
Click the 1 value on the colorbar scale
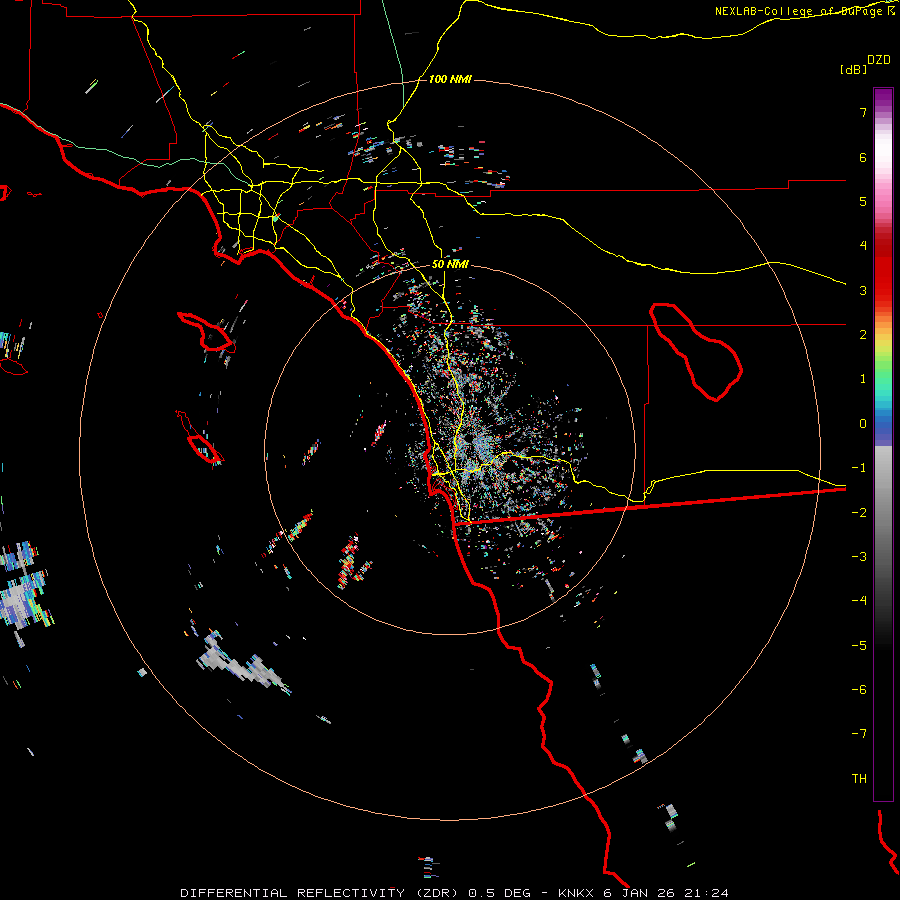pos(863,379)
